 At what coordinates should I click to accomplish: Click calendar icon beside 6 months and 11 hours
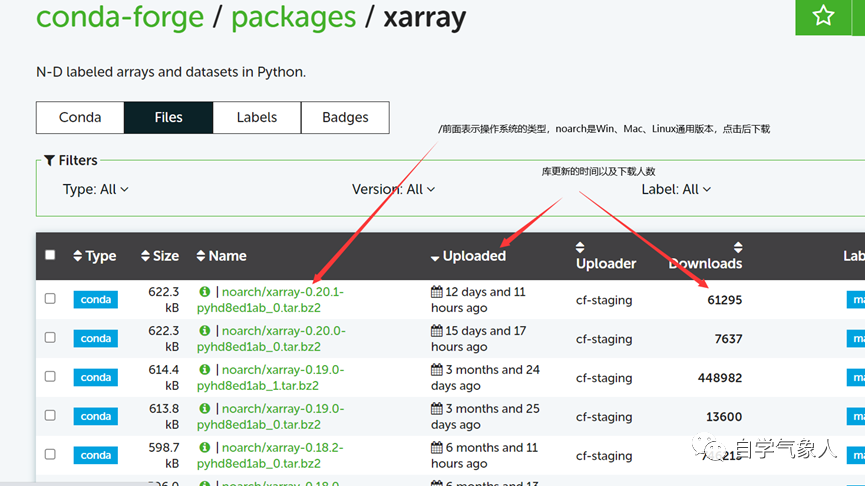click(x=437, y=447)
